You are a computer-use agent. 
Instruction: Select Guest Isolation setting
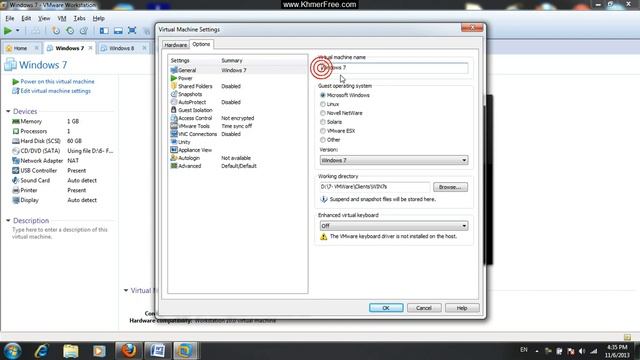tap(238, 110)
